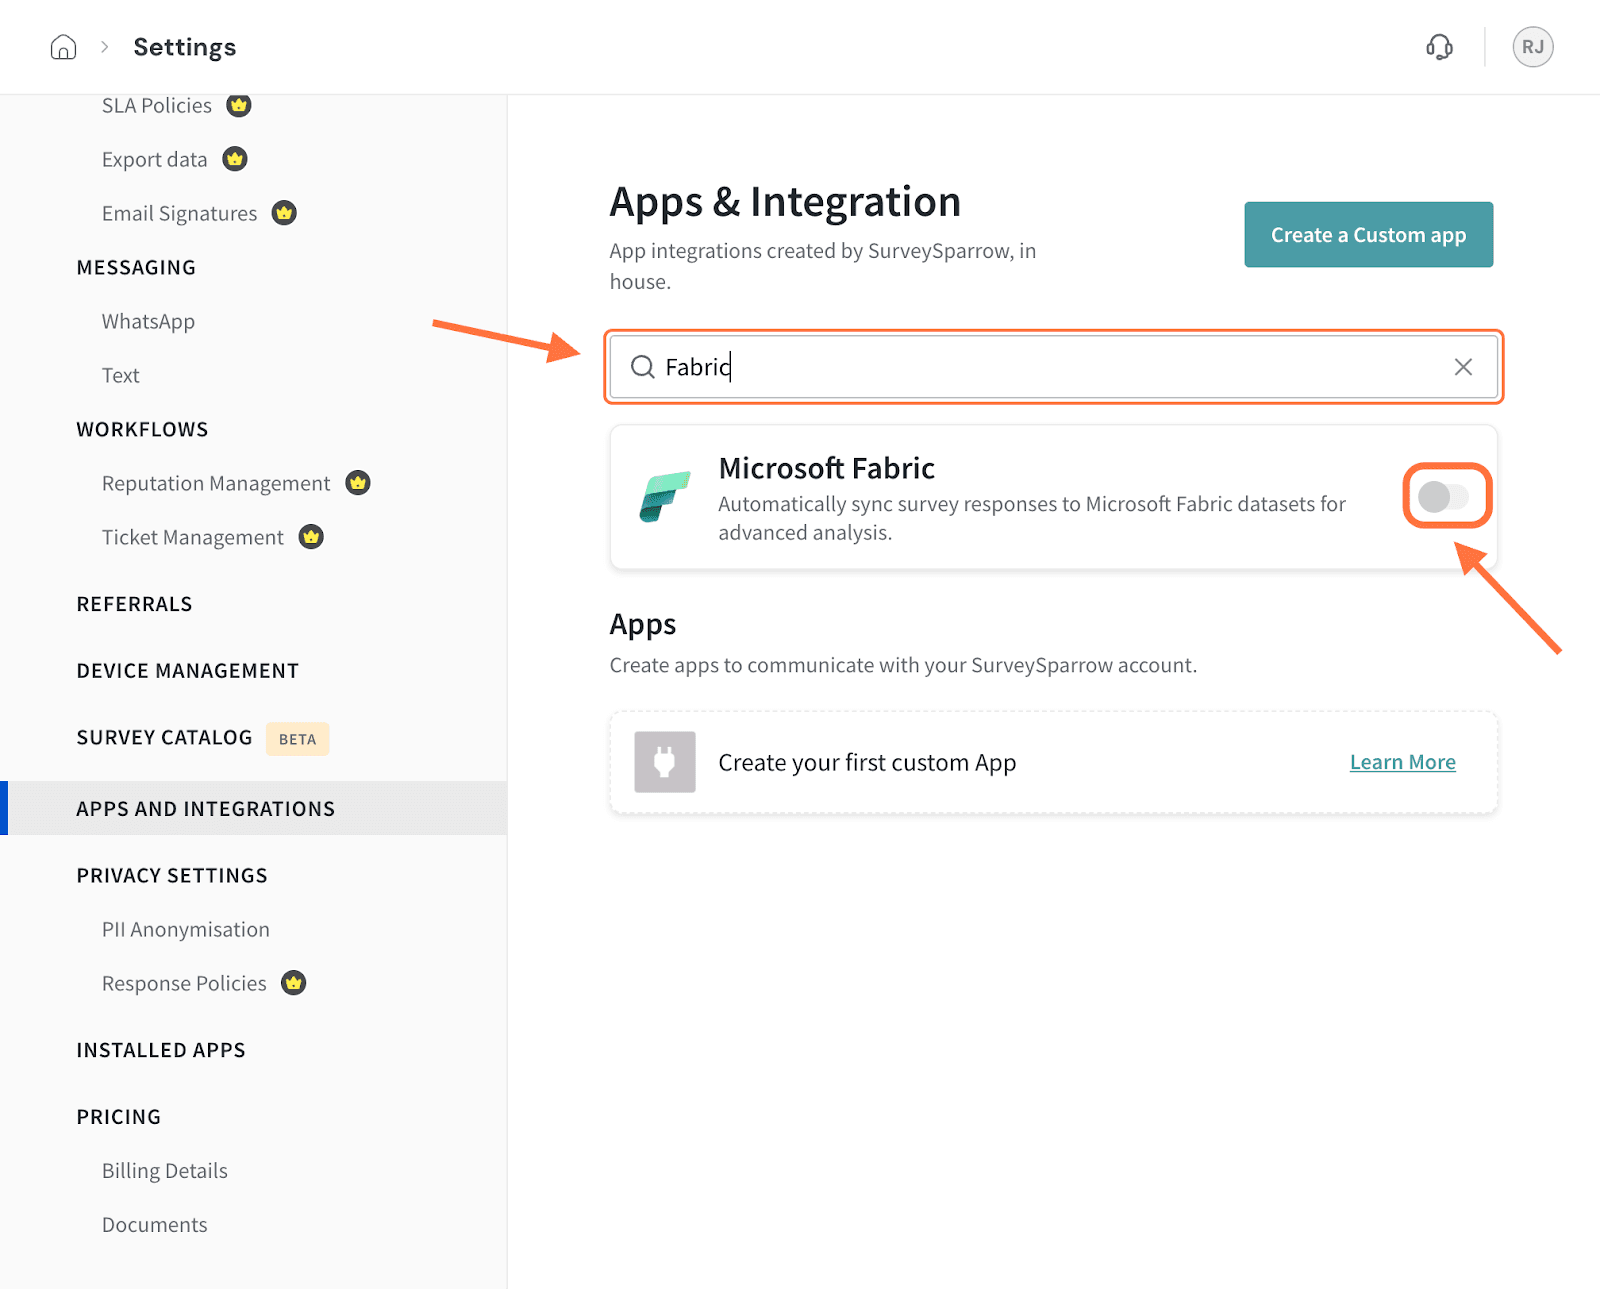1600x1305 pixels.
Task: Open Ticket Management under Workflows
Action: (x=193, y=537)
